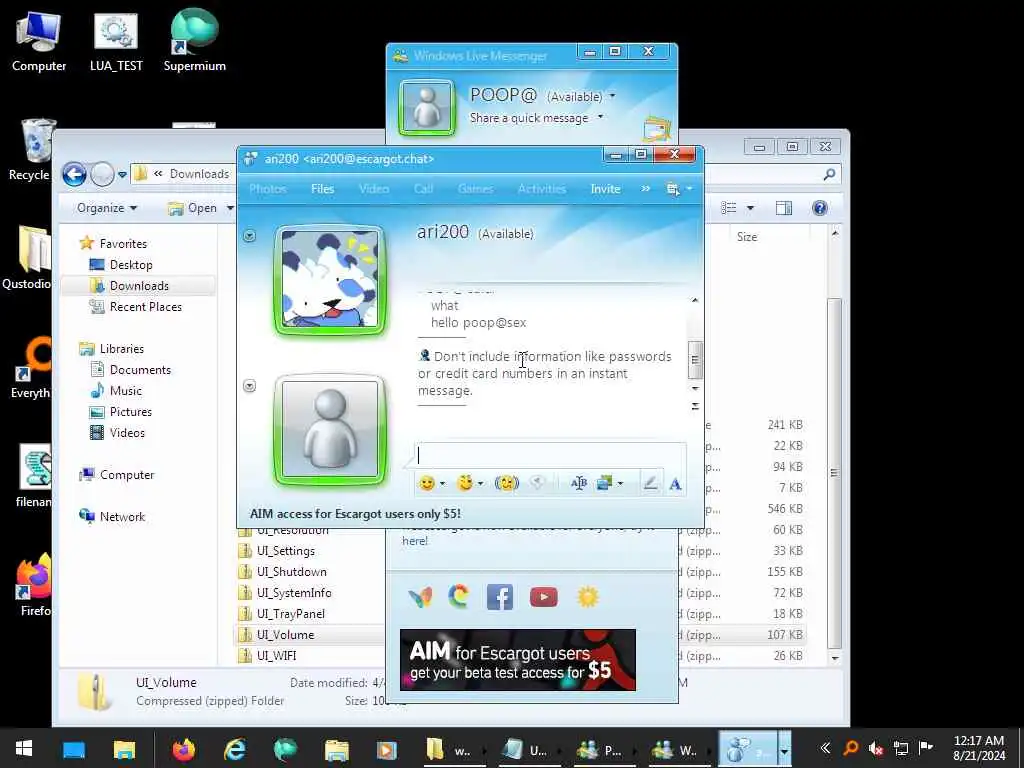Toggle the Explorer preview pane icon
The height and width of the screenshot is (768, 1024).
tap(784, 208)
